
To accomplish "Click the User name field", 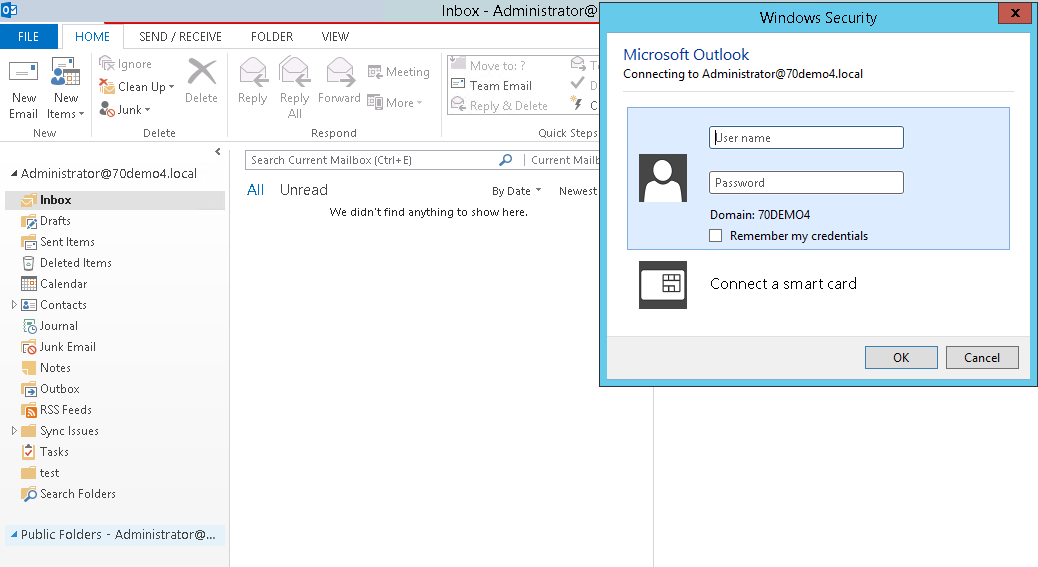I will (806, 138).
